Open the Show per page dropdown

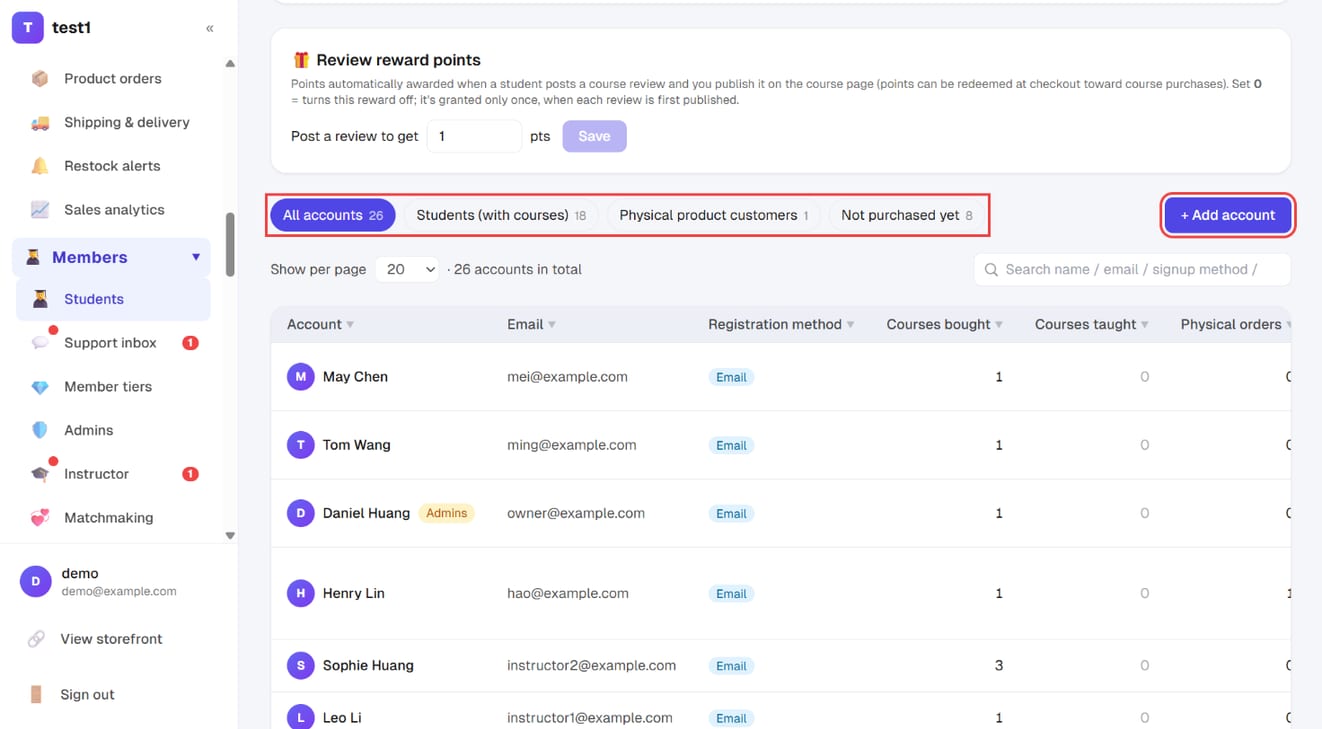tap(407, 269)
